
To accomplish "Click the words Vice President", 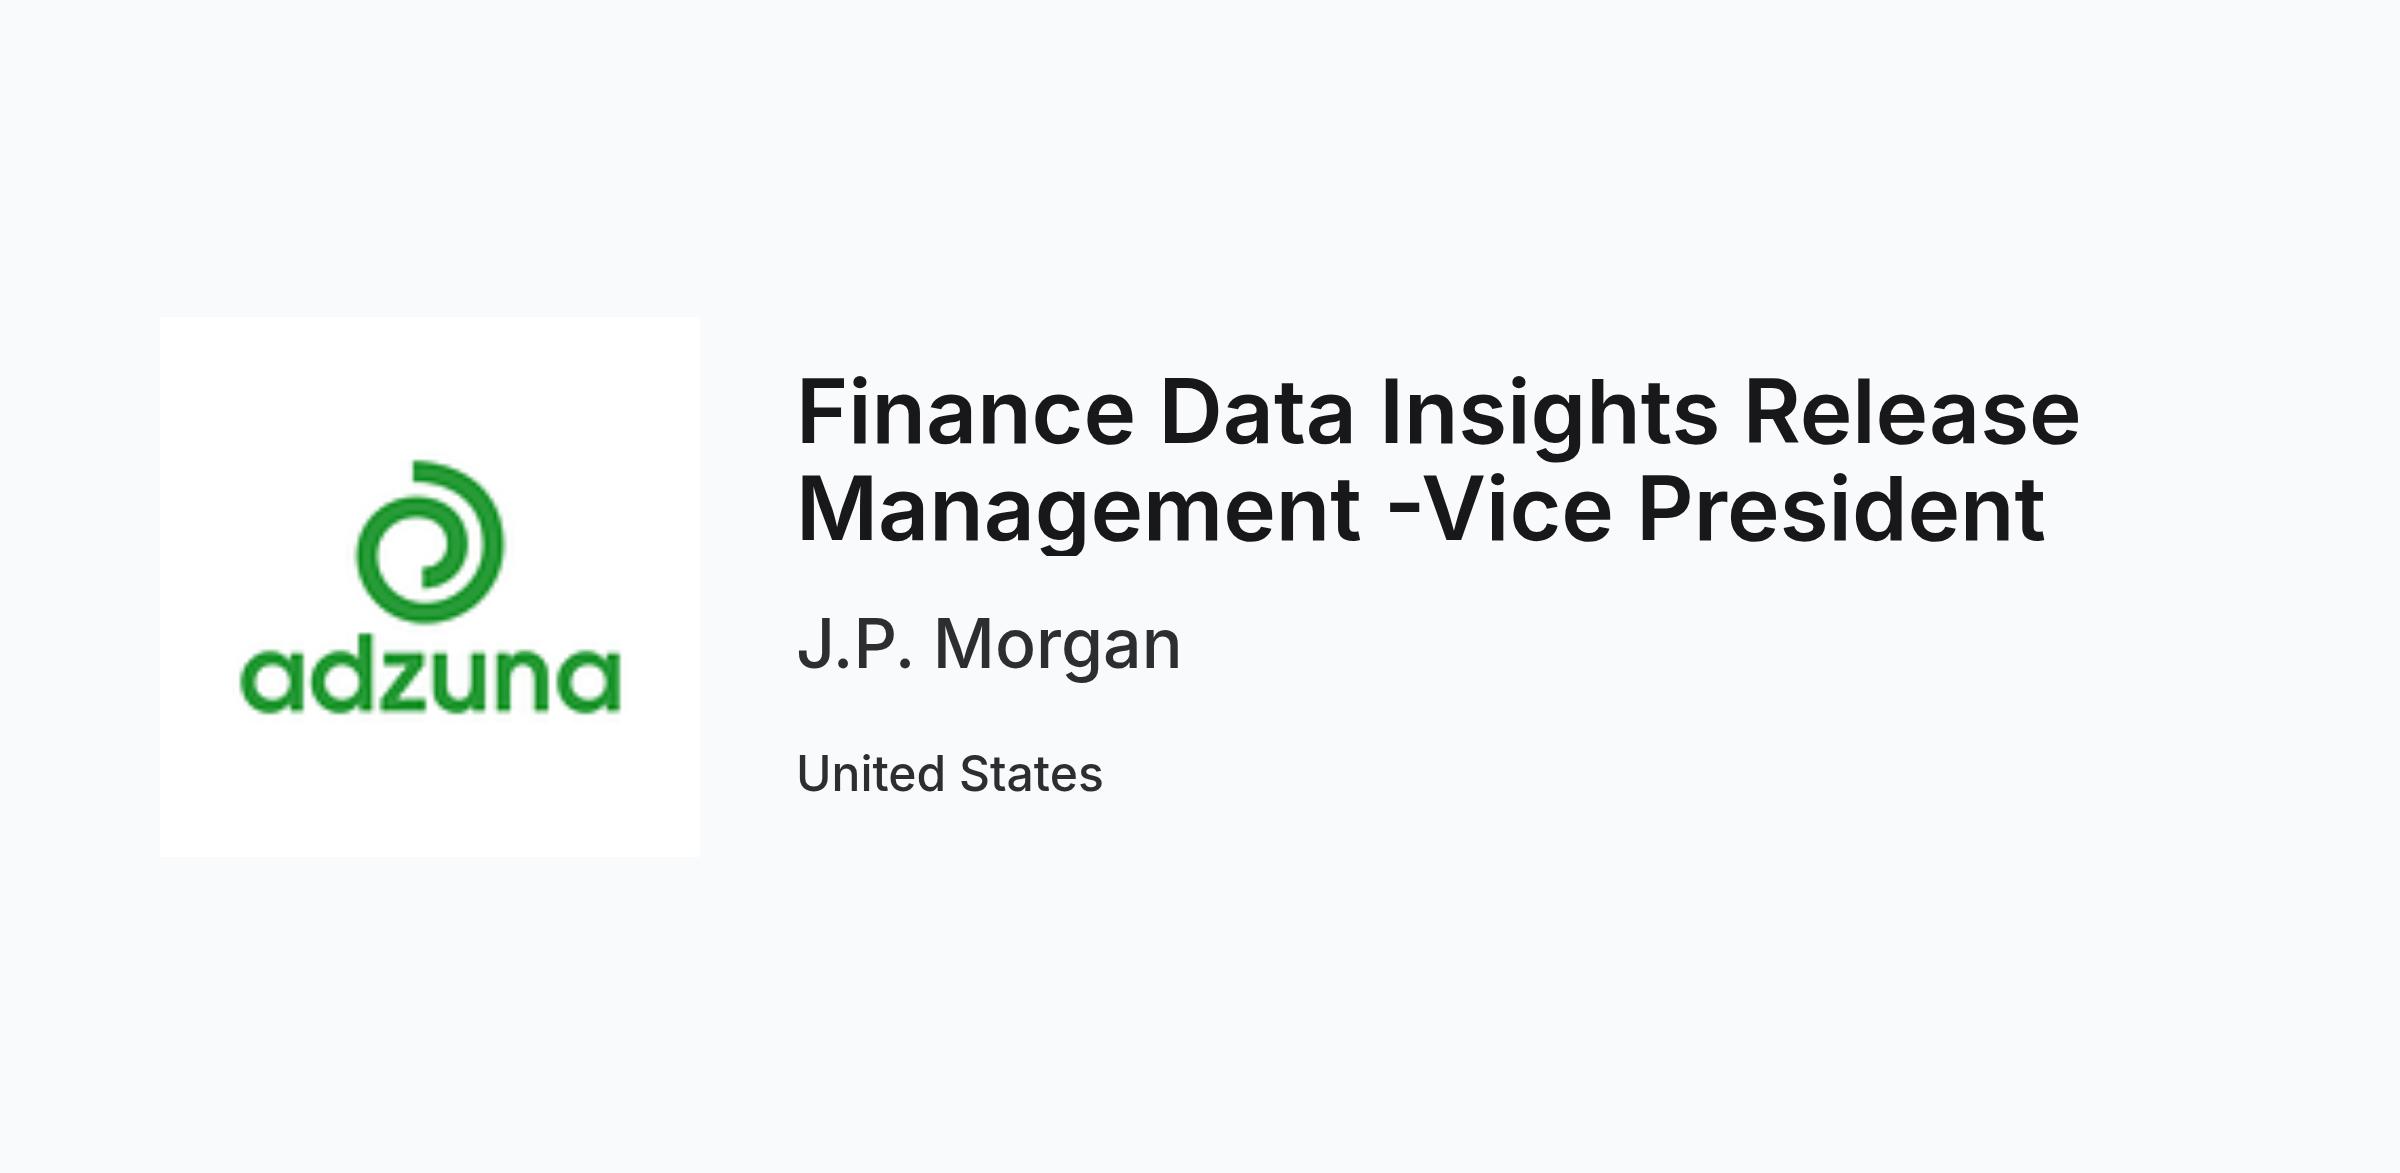I will click(1732, 510).
